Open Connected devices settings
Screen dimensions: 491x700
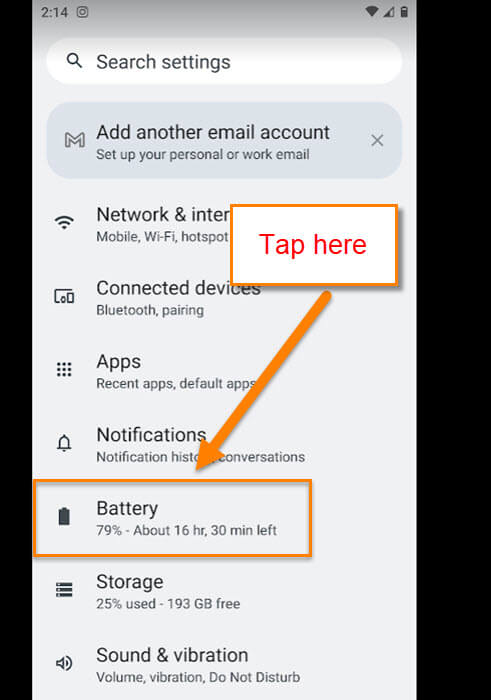point(224,298)
